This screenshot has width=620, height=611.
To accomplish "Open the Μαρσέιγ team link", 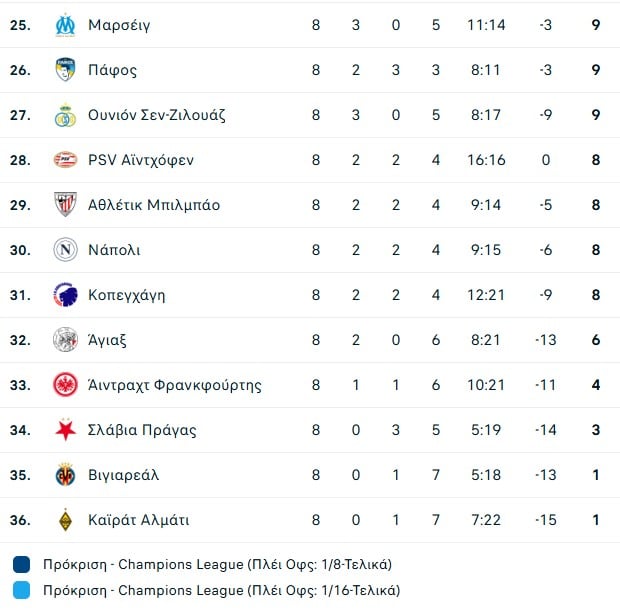I will 119,25.
